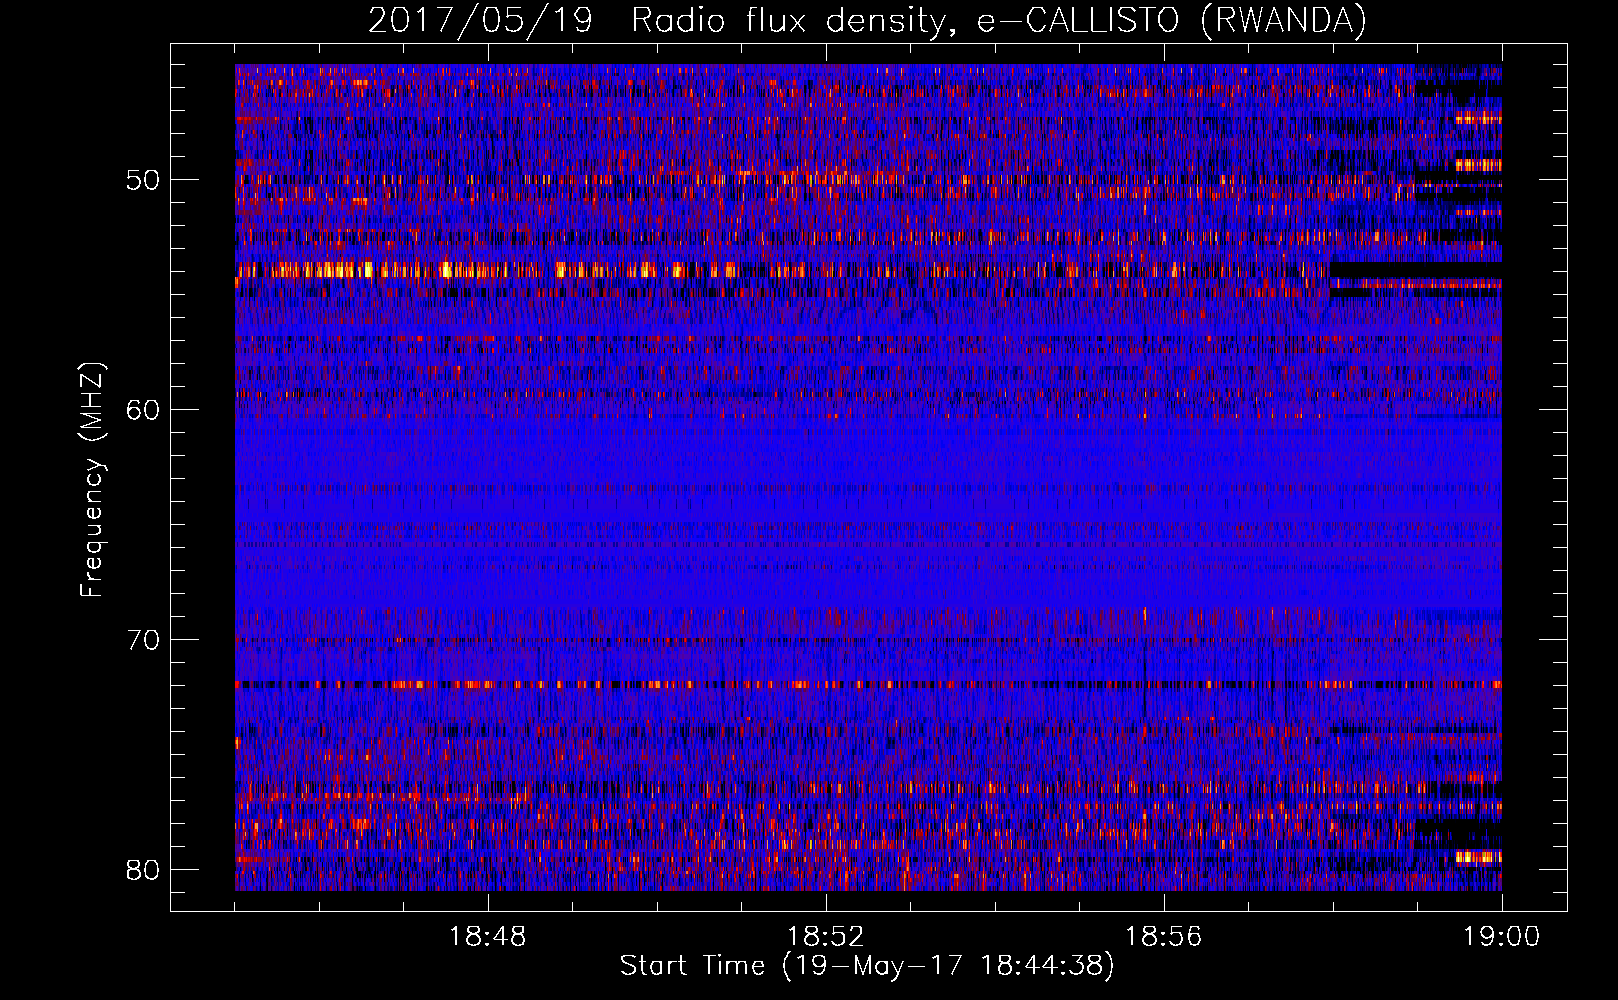Click the time tick label '18:48'
The image size is (1618, 1000).
click(488, 937)
